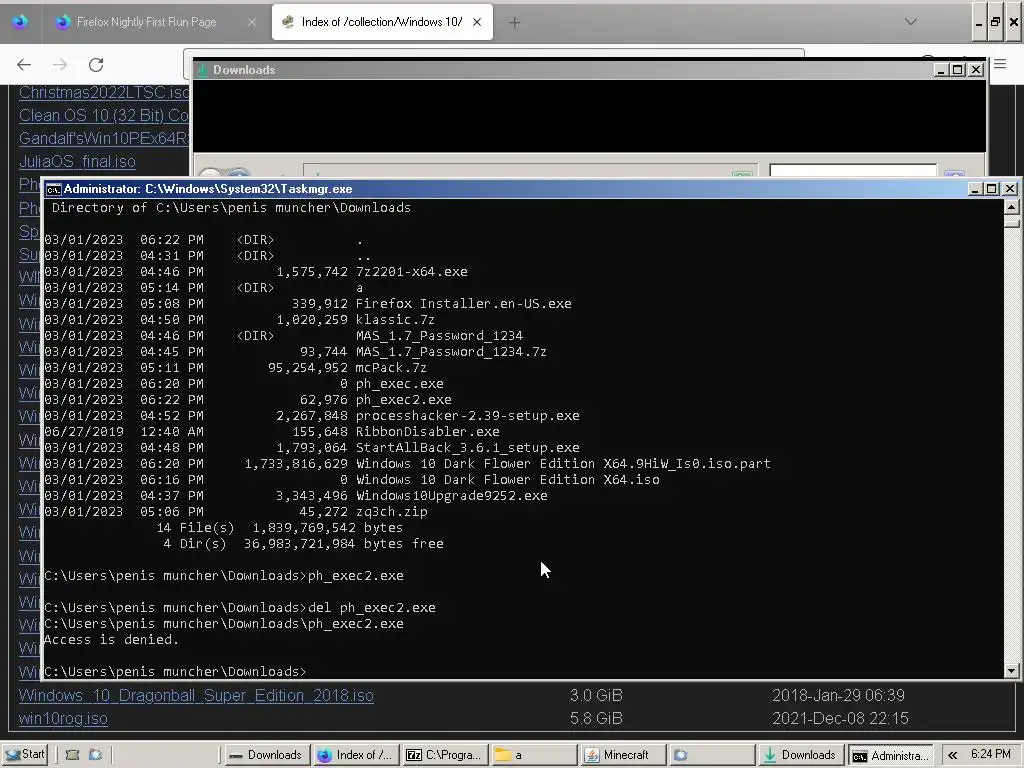Click the zq3ch.zip listing line
This screenshot has height=768, width=1024.
point(236,511)
